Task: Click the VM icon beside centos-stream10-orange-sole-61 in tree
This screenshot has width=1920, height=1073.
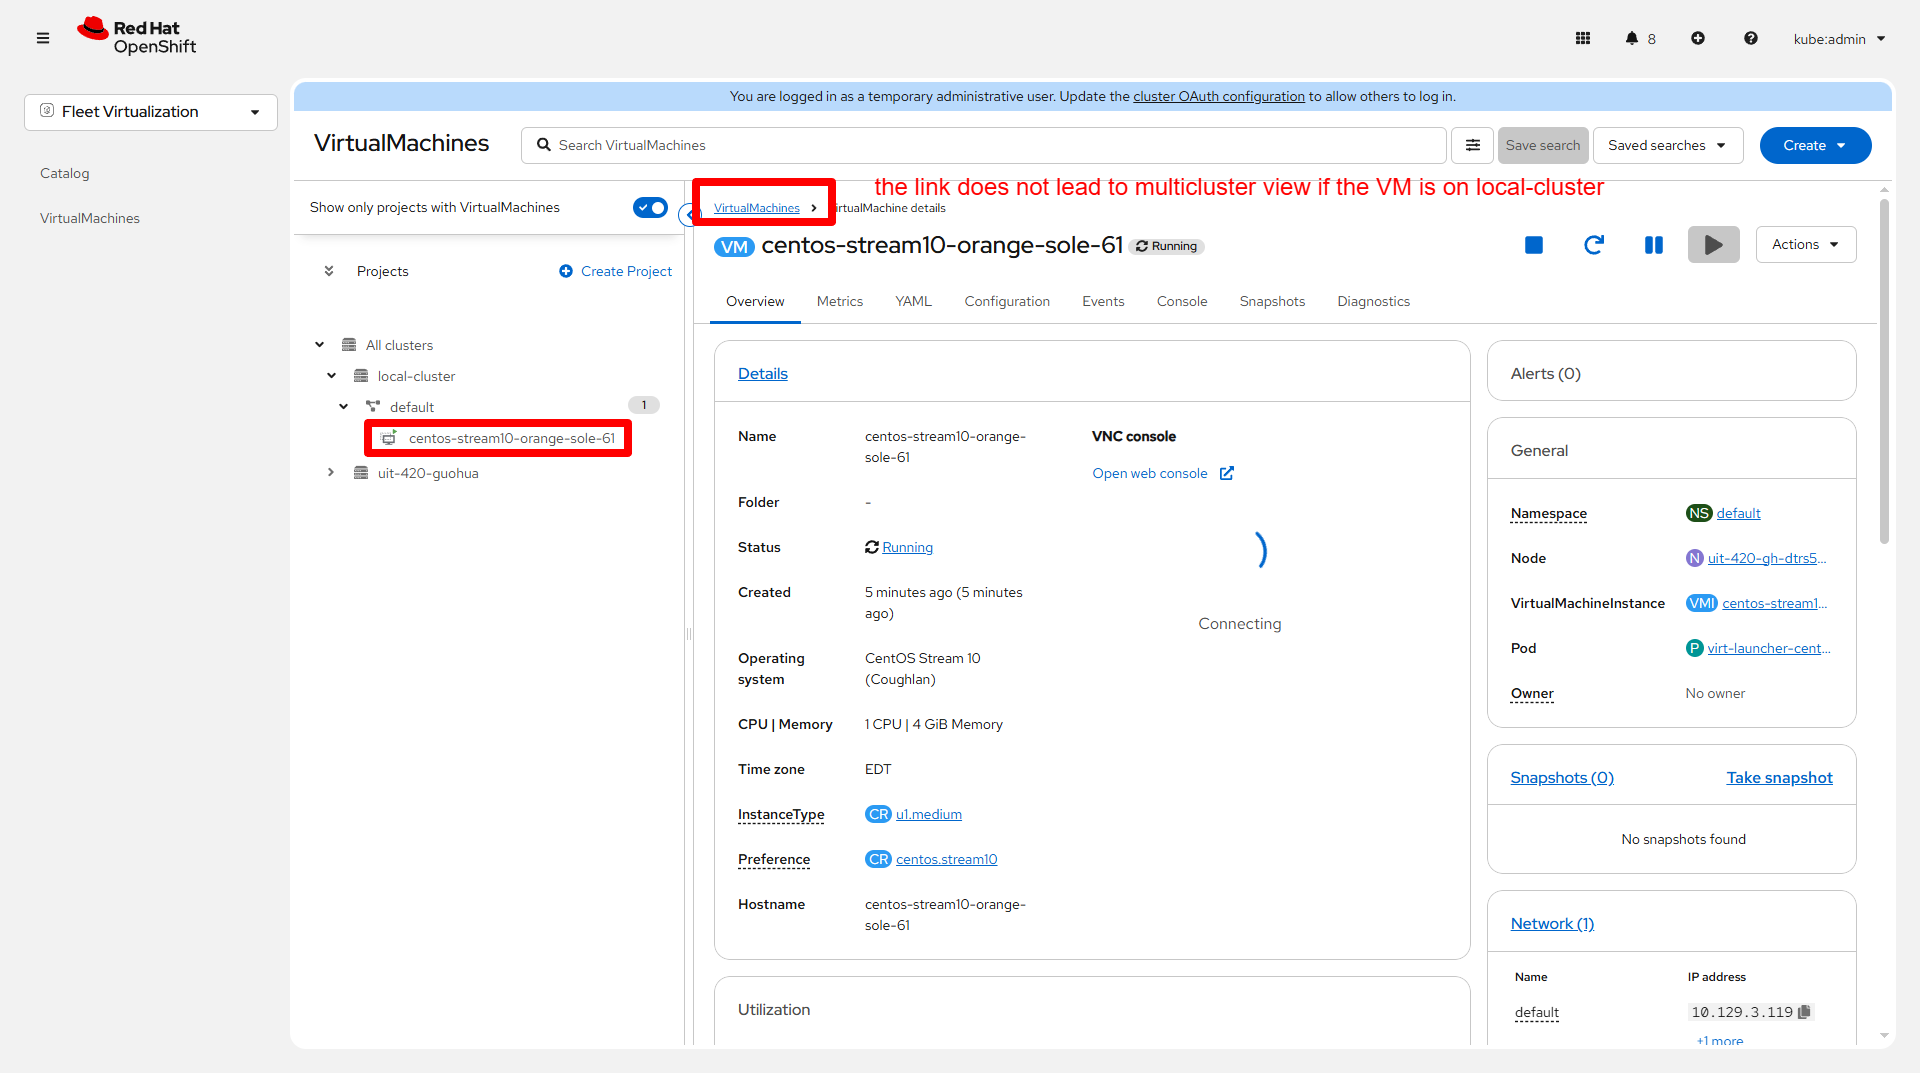Action: point(389,438)
